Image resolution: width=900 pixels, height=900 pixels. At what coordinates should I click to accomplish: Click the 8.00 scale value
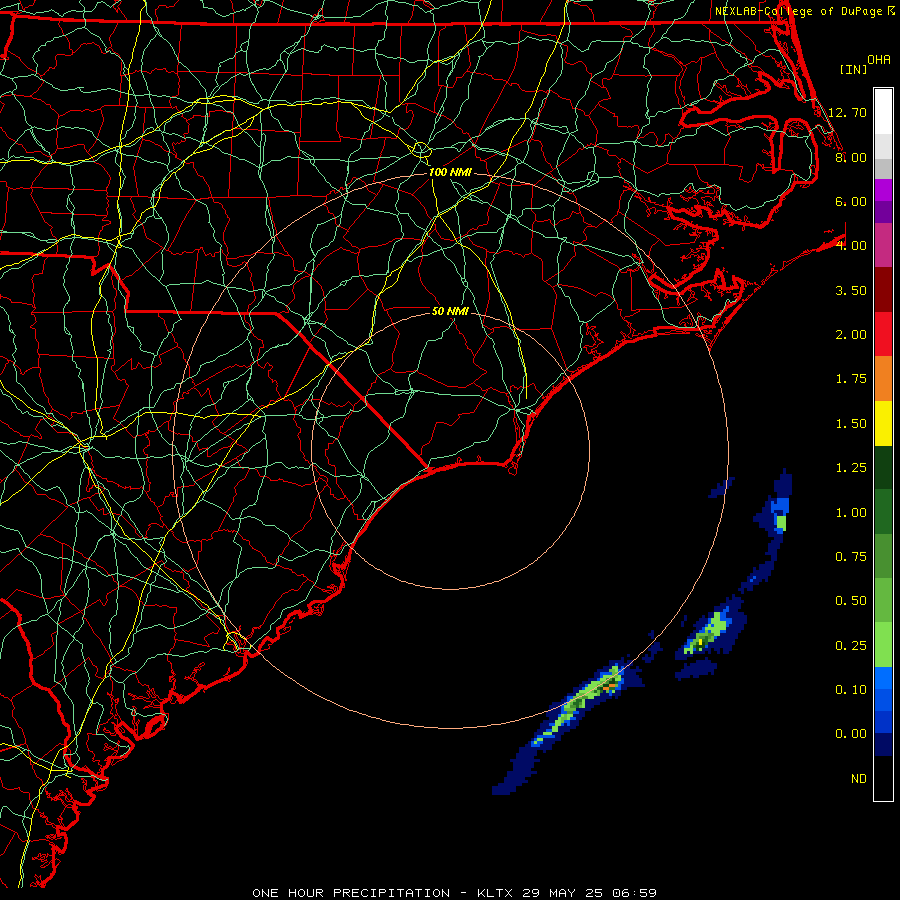coord(851,157)
